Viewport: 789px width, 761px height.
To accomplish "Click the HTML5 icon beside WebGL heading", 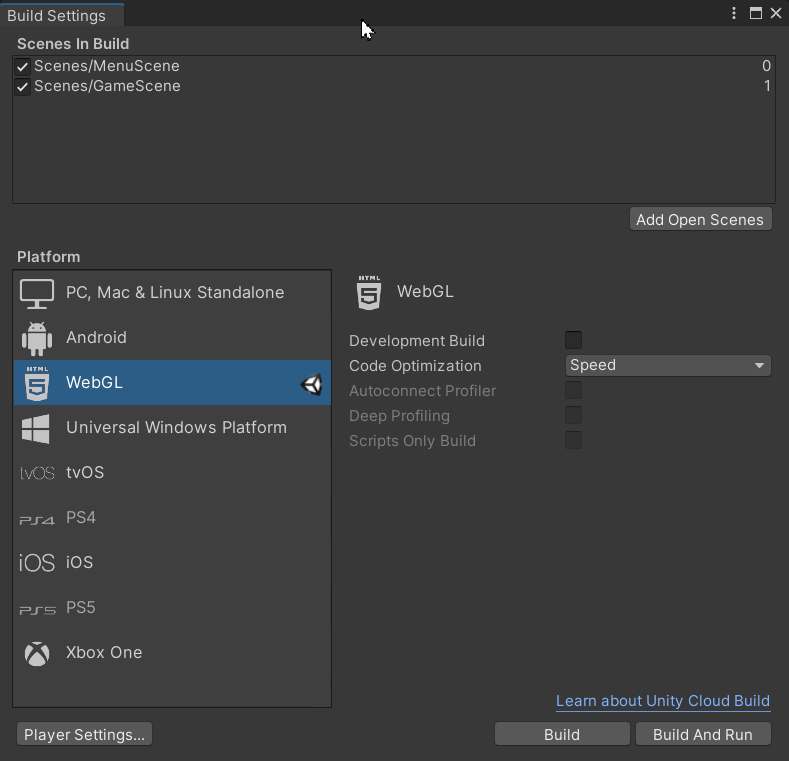I will 369,292.
